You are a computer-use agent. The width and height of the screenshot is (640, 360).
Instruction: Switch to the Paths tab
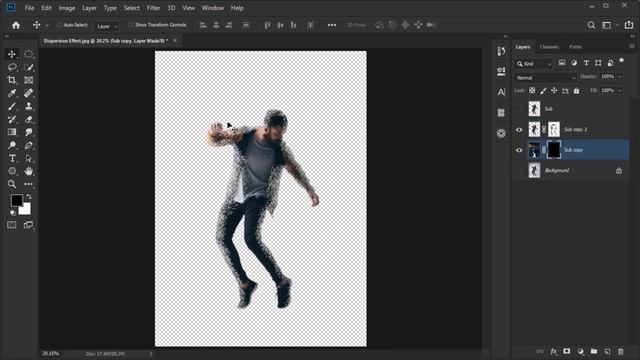pos(575,47)
